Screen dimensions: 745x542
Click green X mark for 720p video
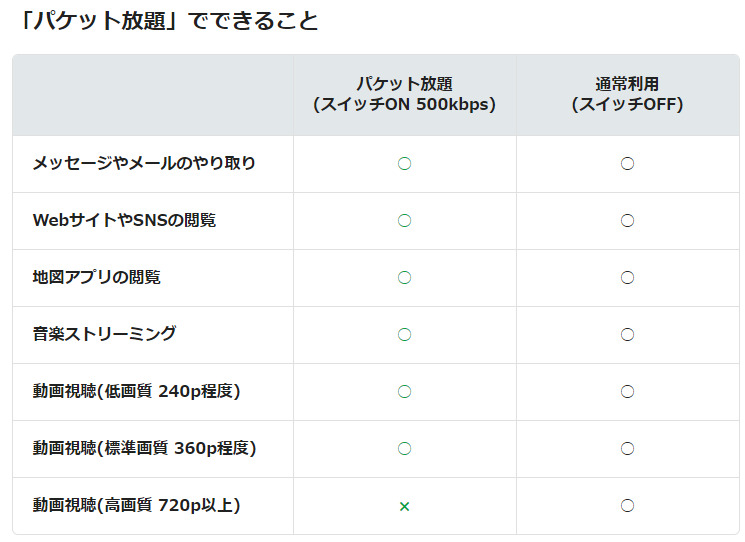click(x=404, y=506)
